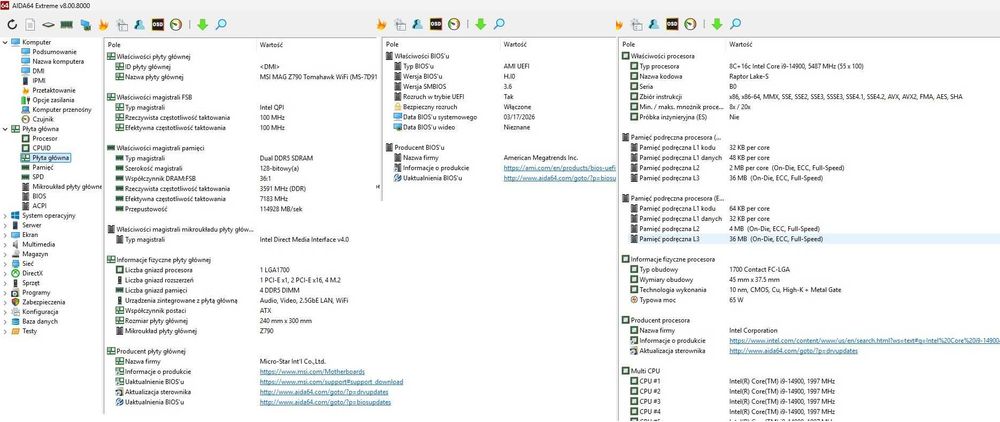Click Pole column header in BIOS panel

392,45
